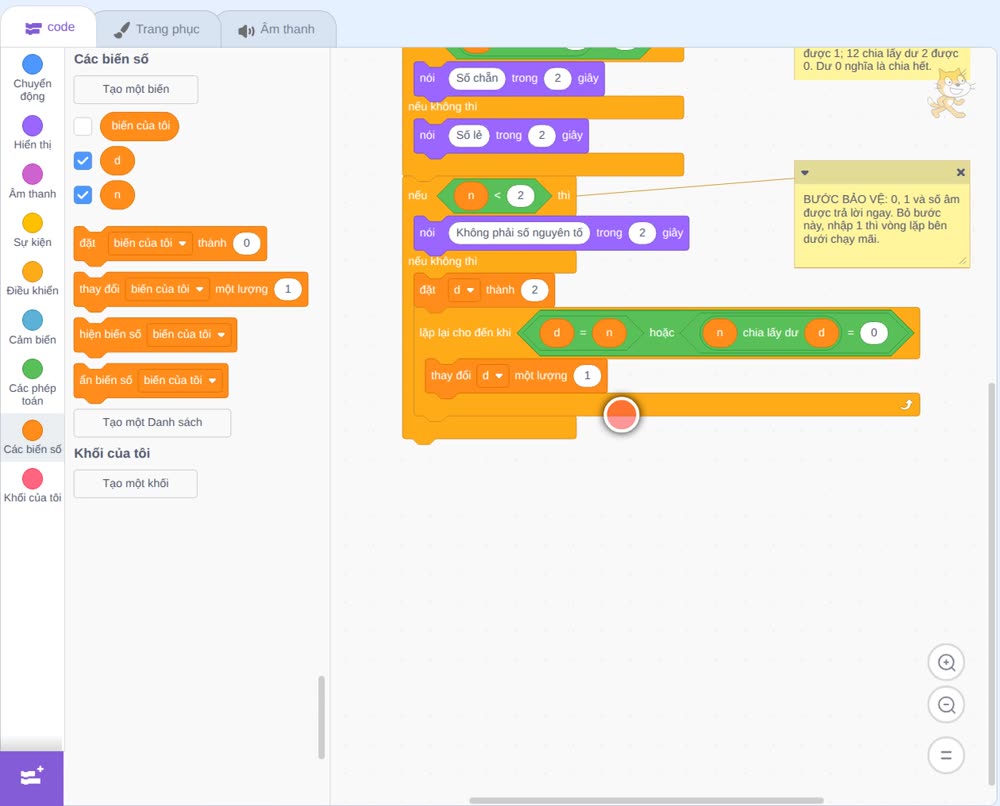The height and width of the screenshot is (806, 1000).
Task: Switch to the Trang phục tab
Action: coord(157,29)
